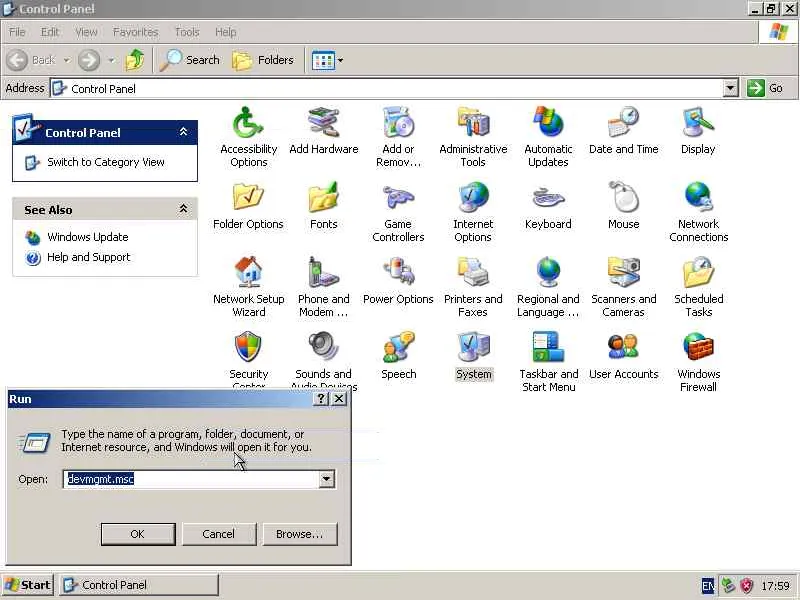Open the File menu

coord(17,32)
